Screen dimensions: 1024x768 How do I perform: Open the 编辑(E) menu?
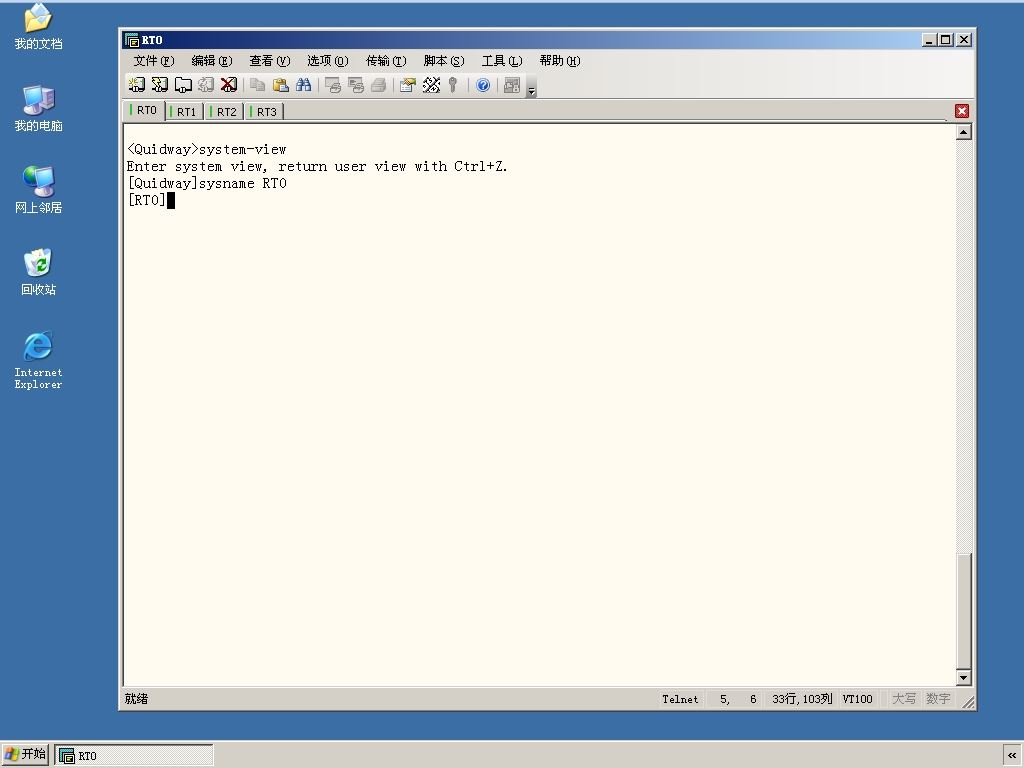[212, 61]
